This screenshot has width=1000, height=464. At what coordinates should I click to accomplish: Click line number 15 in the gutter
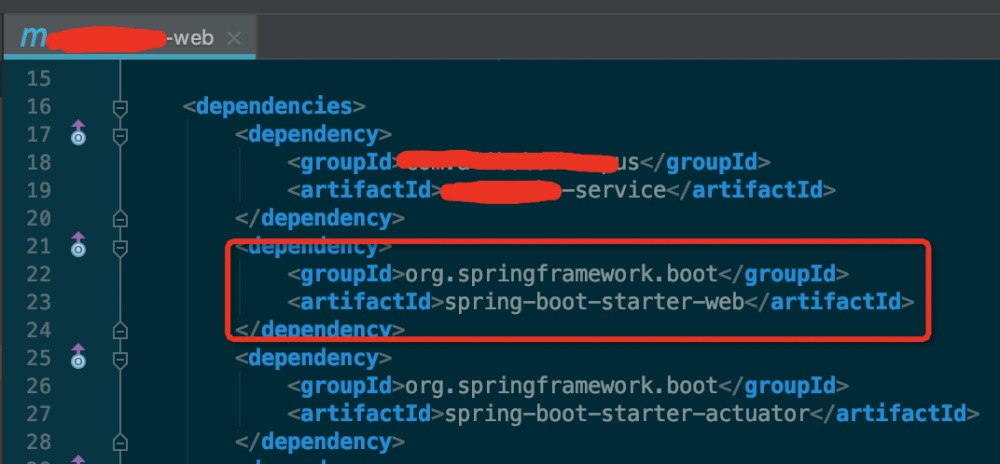37,79
